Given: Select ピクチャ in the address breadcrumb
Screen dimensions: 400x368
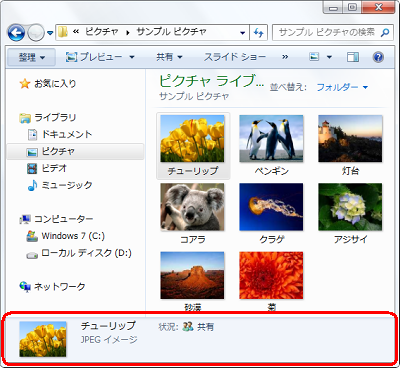Looking at the screenshot, I should click(x=102, y=32).
